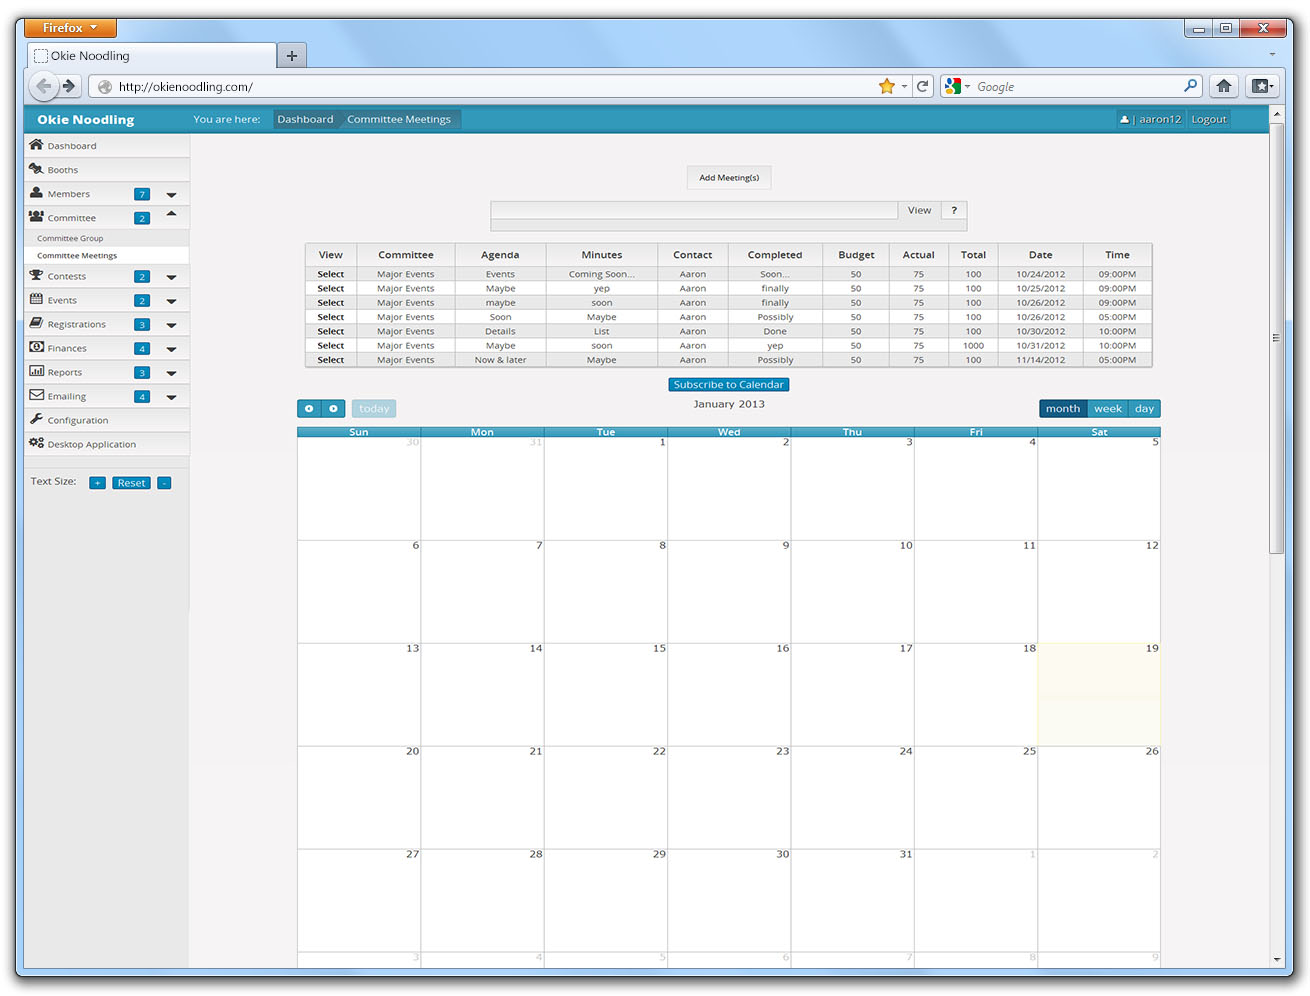Click Dashboard in the breadcrumb

[305, 119]
